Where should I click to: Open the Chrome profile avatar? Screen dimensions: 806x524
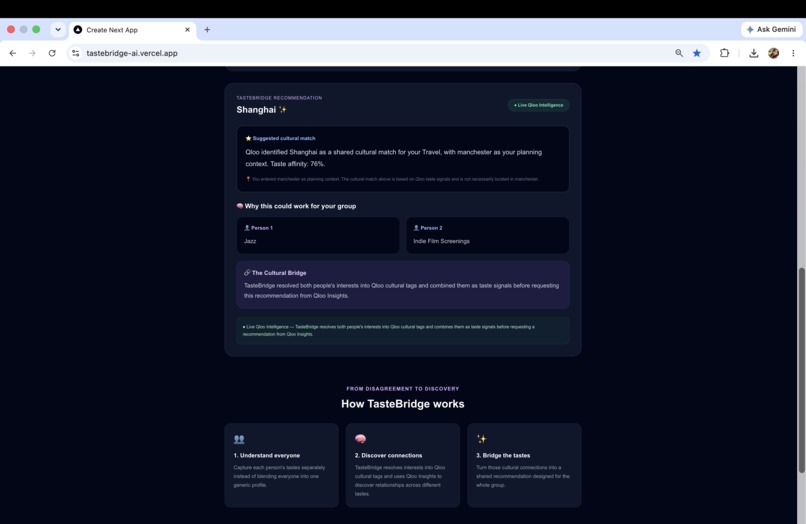pos(773,53)
